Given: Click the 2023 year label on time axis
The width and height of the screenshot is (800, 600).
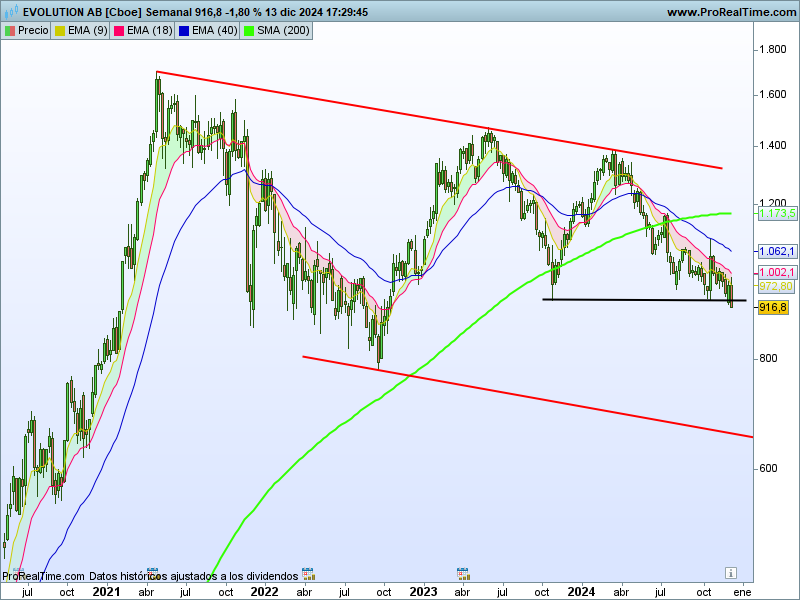Looking at the screenshot, I should [423, 592].
